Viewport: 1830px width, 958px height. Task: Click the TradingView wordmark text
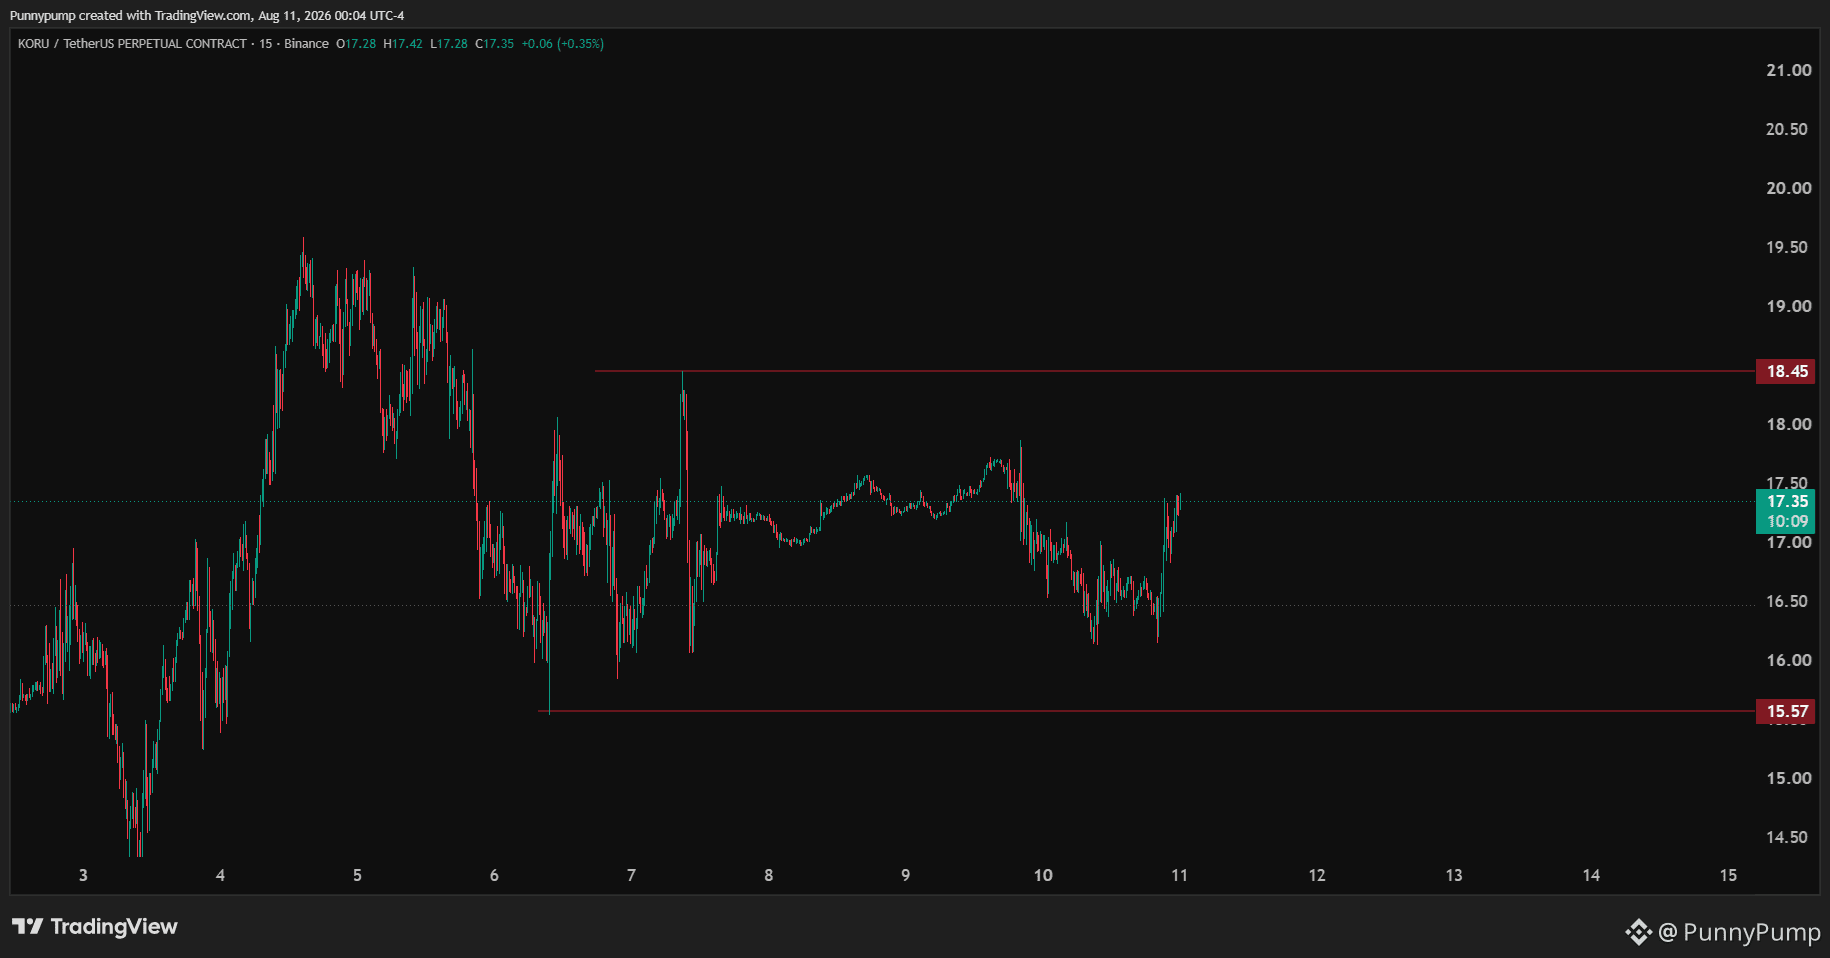(x=114, y=927)
